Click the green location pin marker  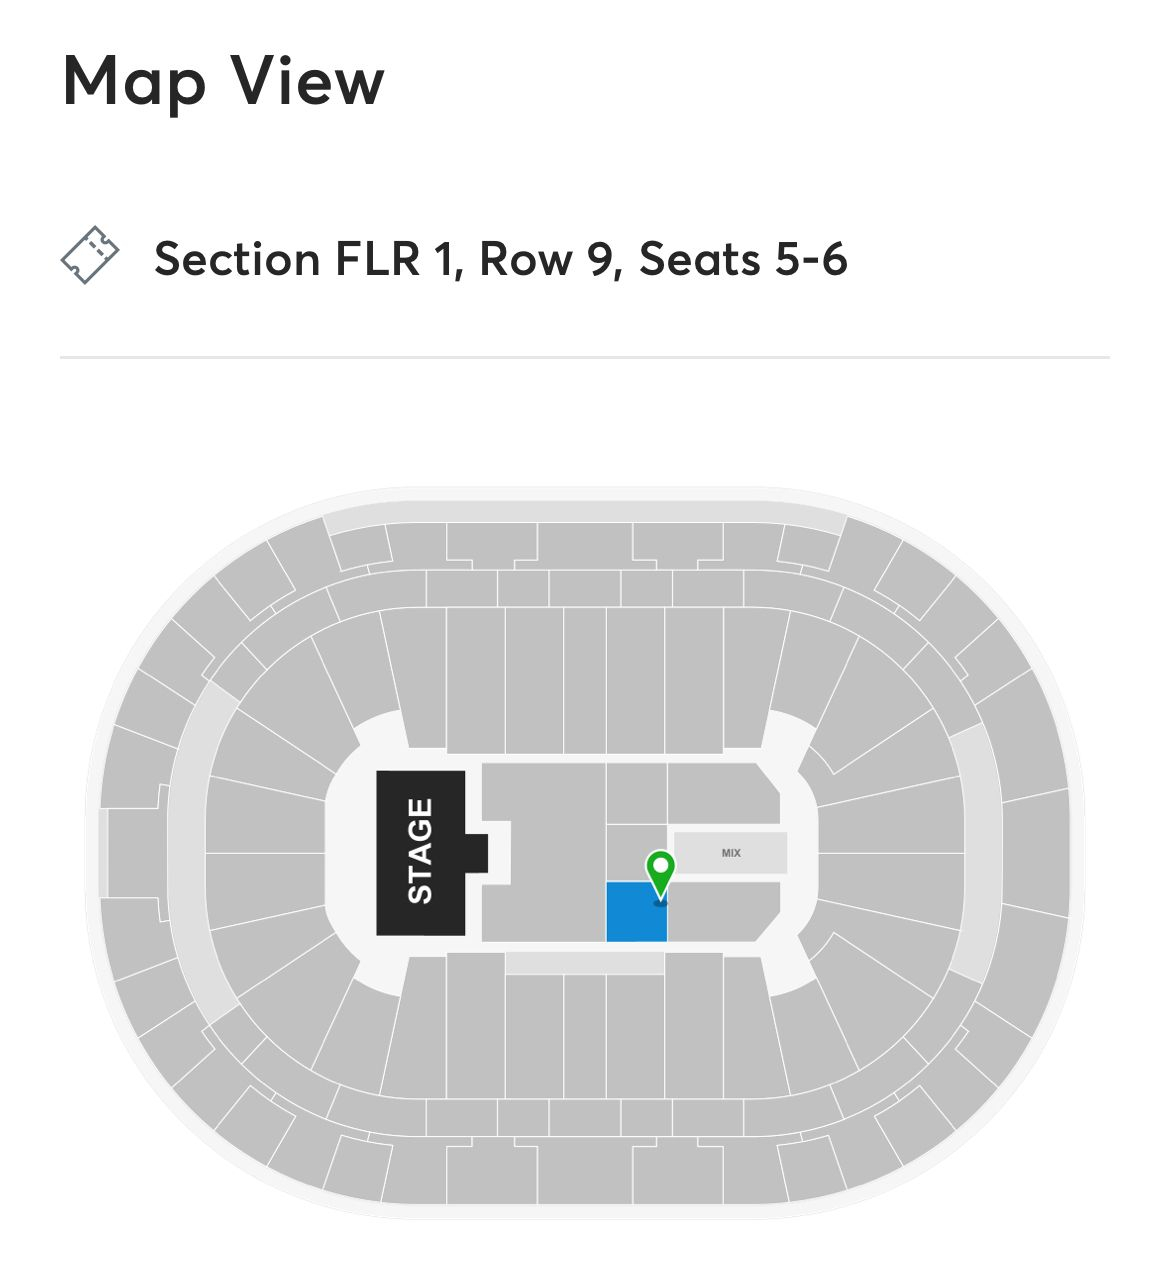click(x=660, y=874)
